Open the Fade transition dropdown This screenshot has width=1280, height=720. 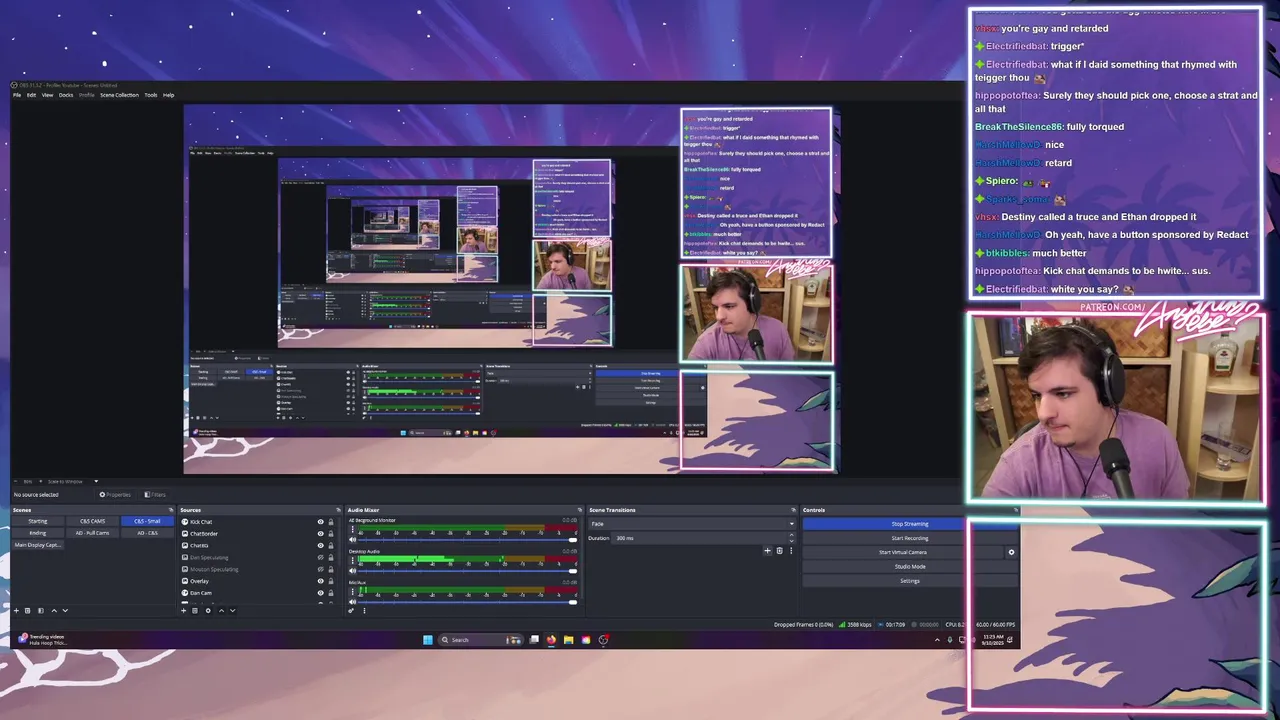692,524
